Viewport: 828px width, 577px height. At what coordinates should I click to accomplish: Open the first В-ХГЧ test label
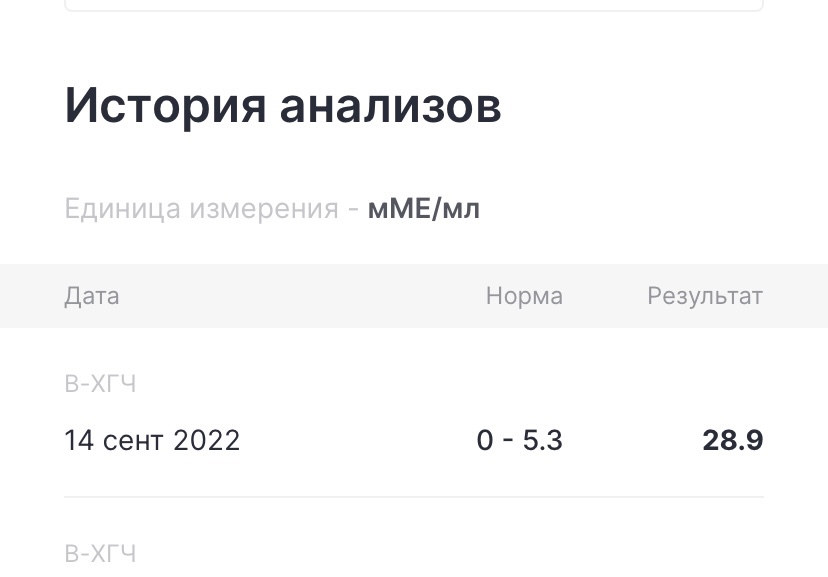100,384
